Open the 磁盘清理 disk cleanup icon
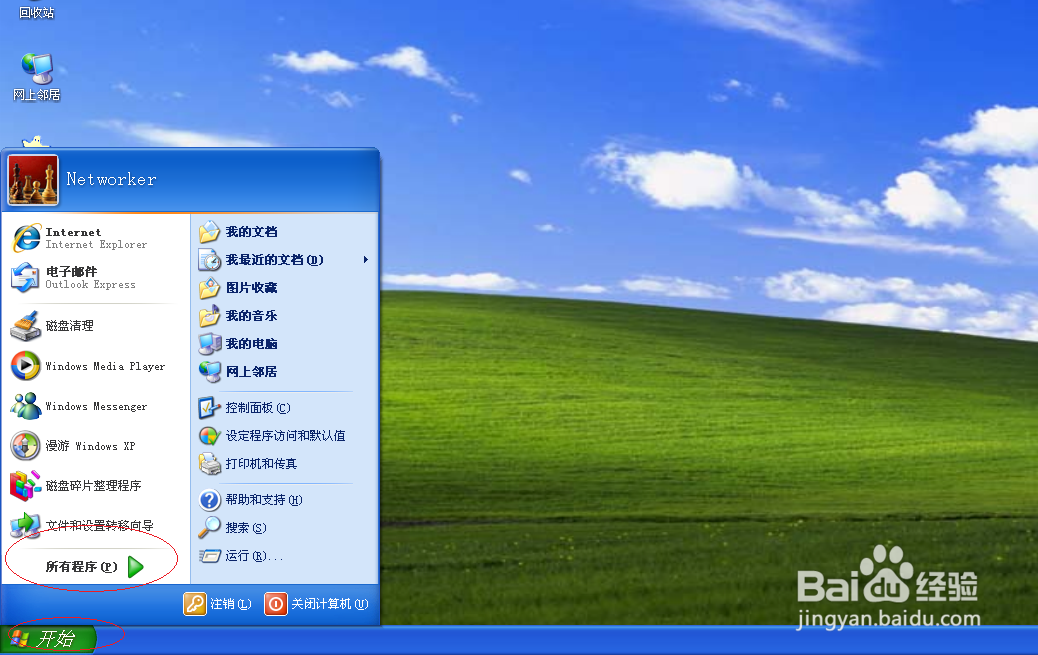The width and height of the screenshot is (1038, 655). tap(25, 326)
